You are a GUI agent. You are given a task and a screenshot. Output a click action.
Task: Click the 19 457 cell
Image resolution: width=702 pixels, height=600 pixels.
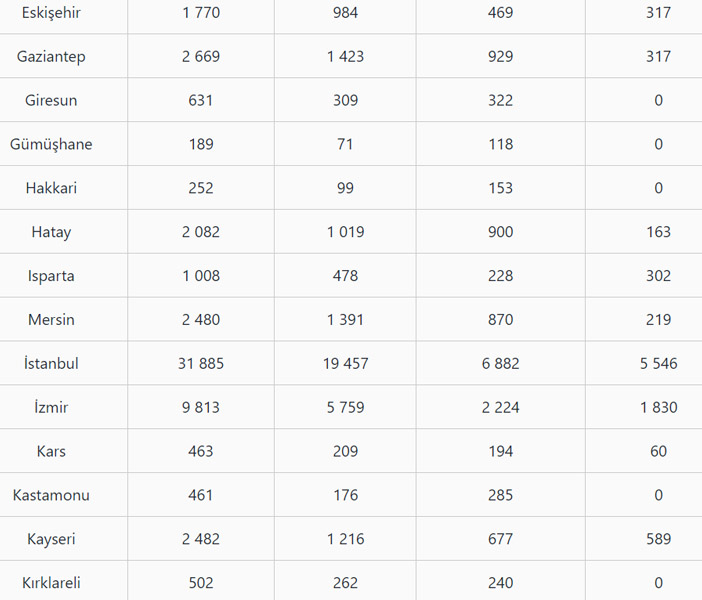tap(345, 364)
